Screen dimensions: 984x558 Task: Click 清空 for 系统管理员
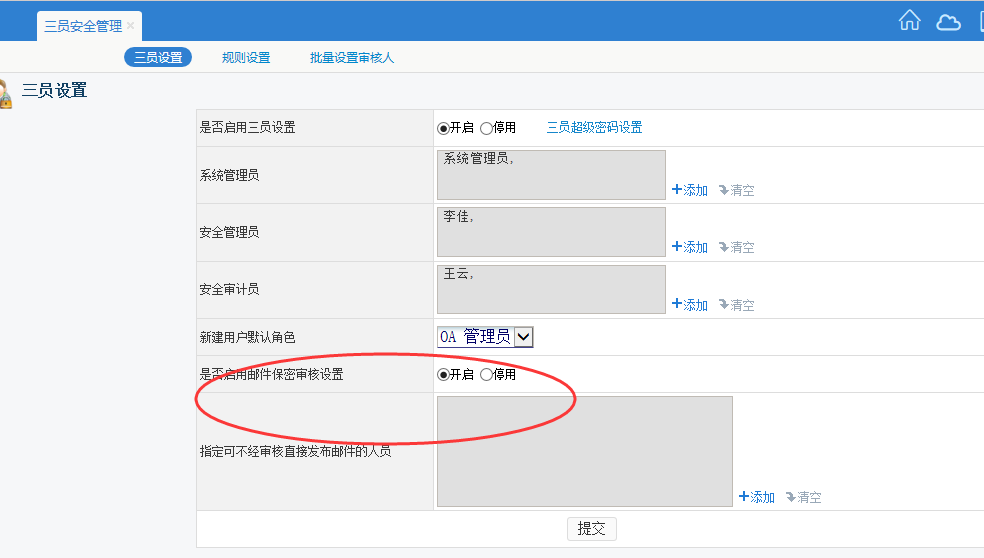(x=737, y=190)
